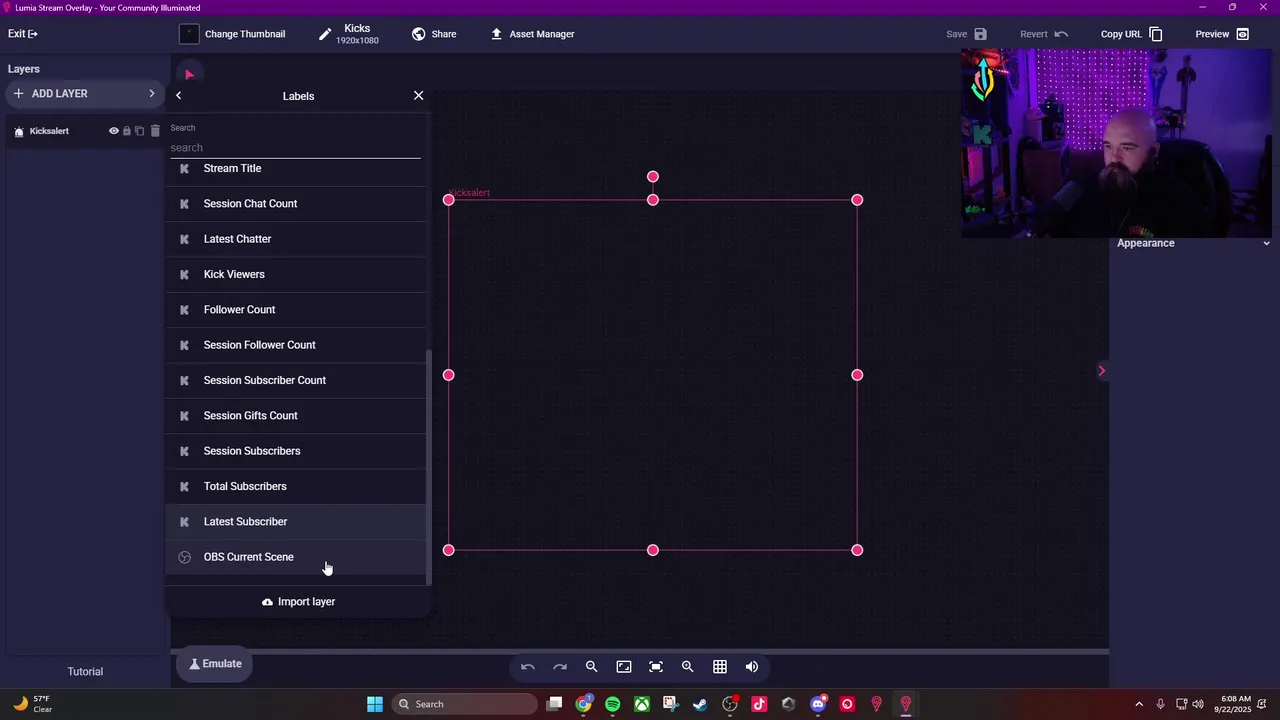The width and height of the screenshot is (1280, 720).
Task: Click OBS icon beside OBS Current Scene
Action: click(184, 557)
